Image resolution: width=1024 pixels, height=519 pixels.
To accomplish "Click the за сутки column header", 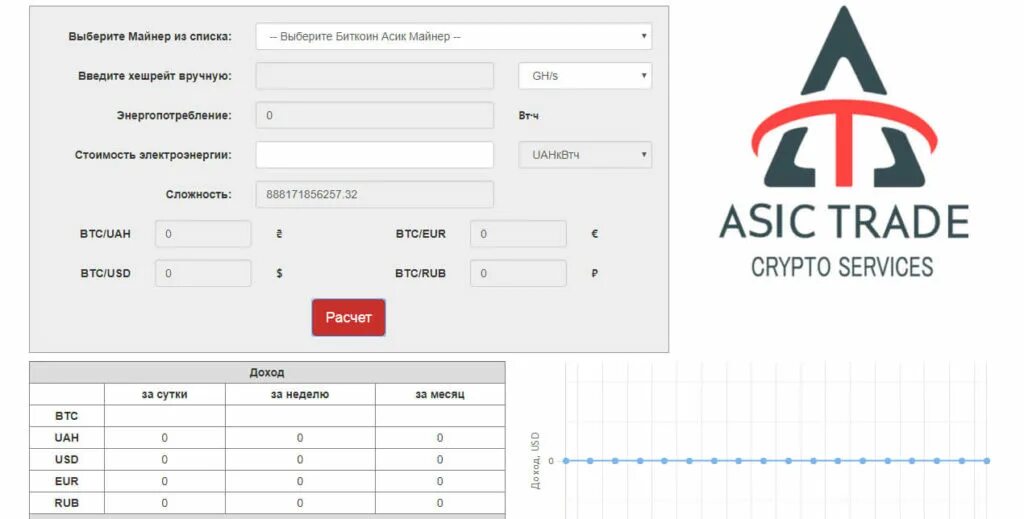I will (x=165, y=394).
